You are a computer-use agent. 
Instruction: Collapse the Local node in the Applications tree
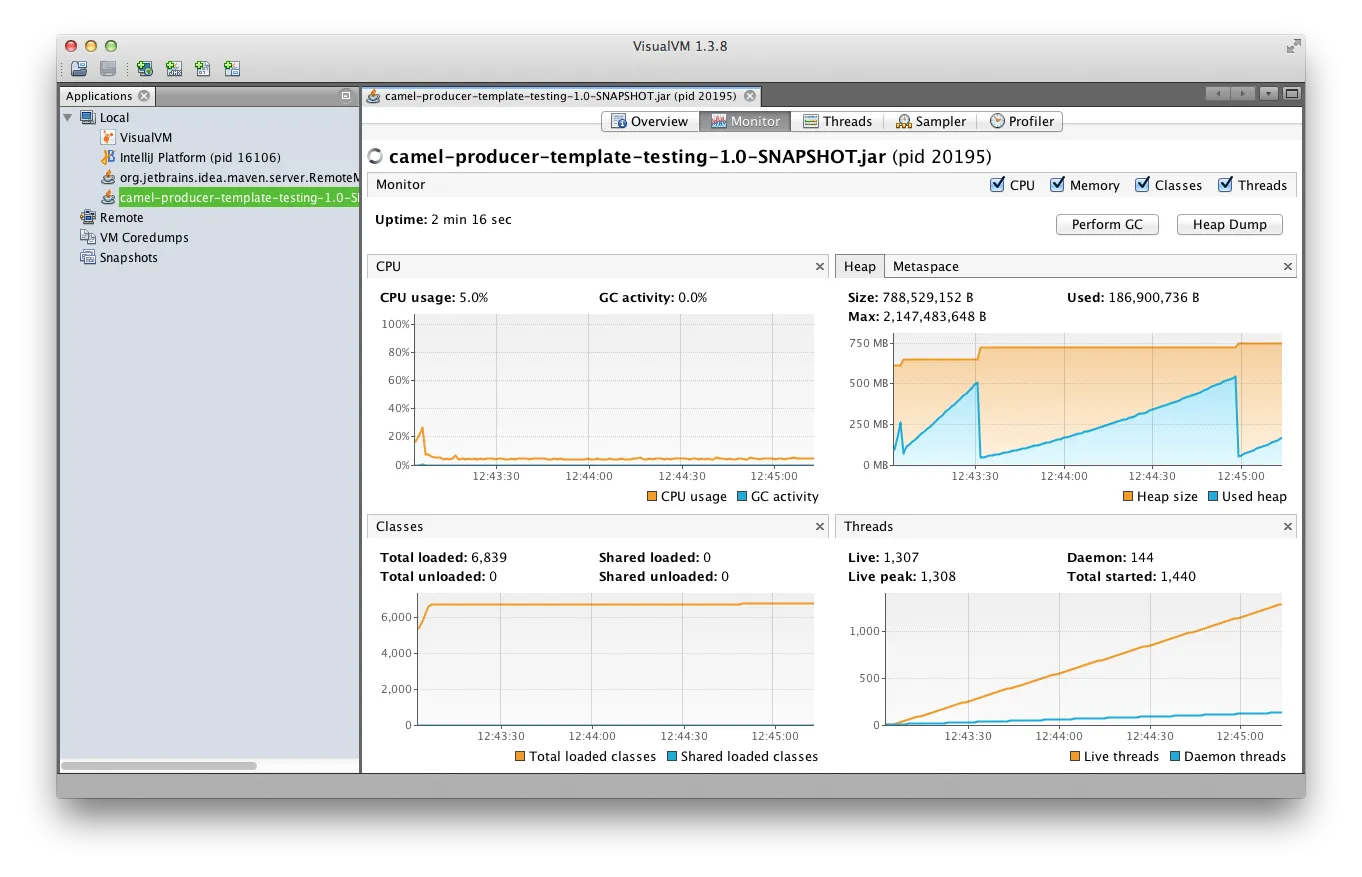(68, 117)
